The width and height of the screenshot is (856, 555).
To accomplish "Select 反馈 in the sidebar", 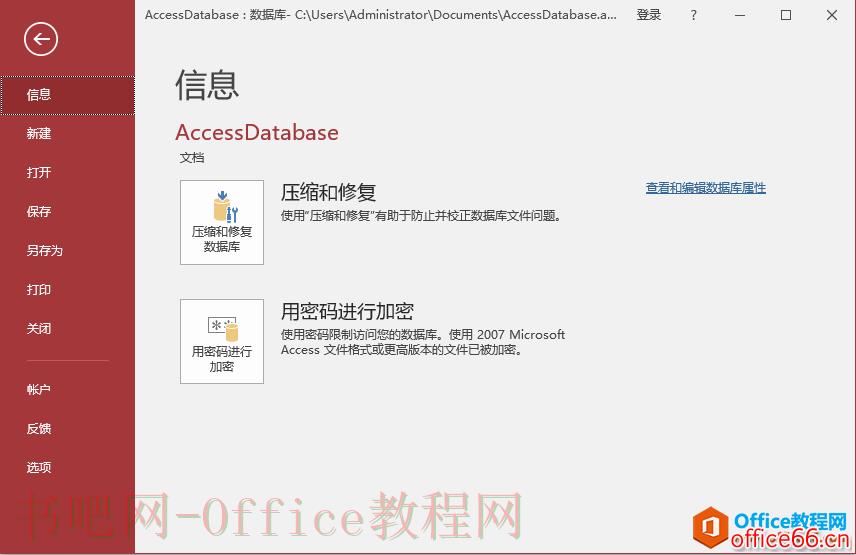I will tap(67, 429).
